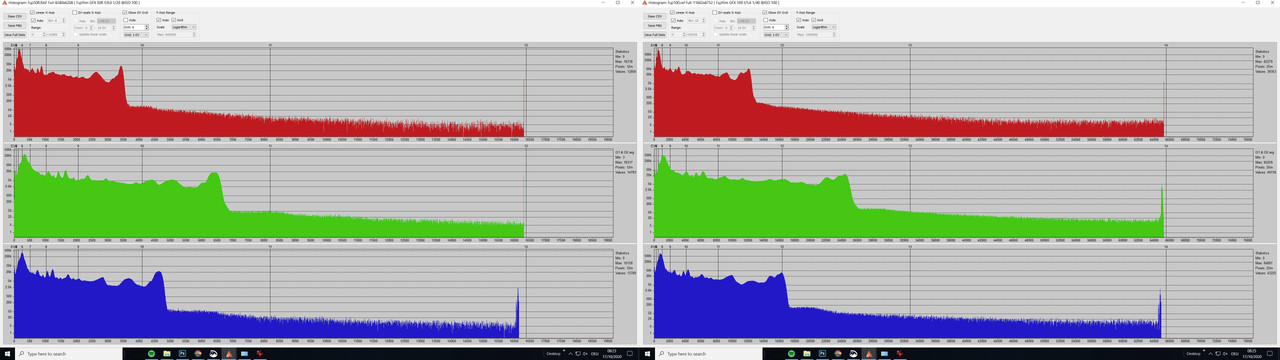The image size is (1280, 360).
Task: Toggle Y-Axis Range Auto checkbox in right window
Action: [x=798, y=20]
